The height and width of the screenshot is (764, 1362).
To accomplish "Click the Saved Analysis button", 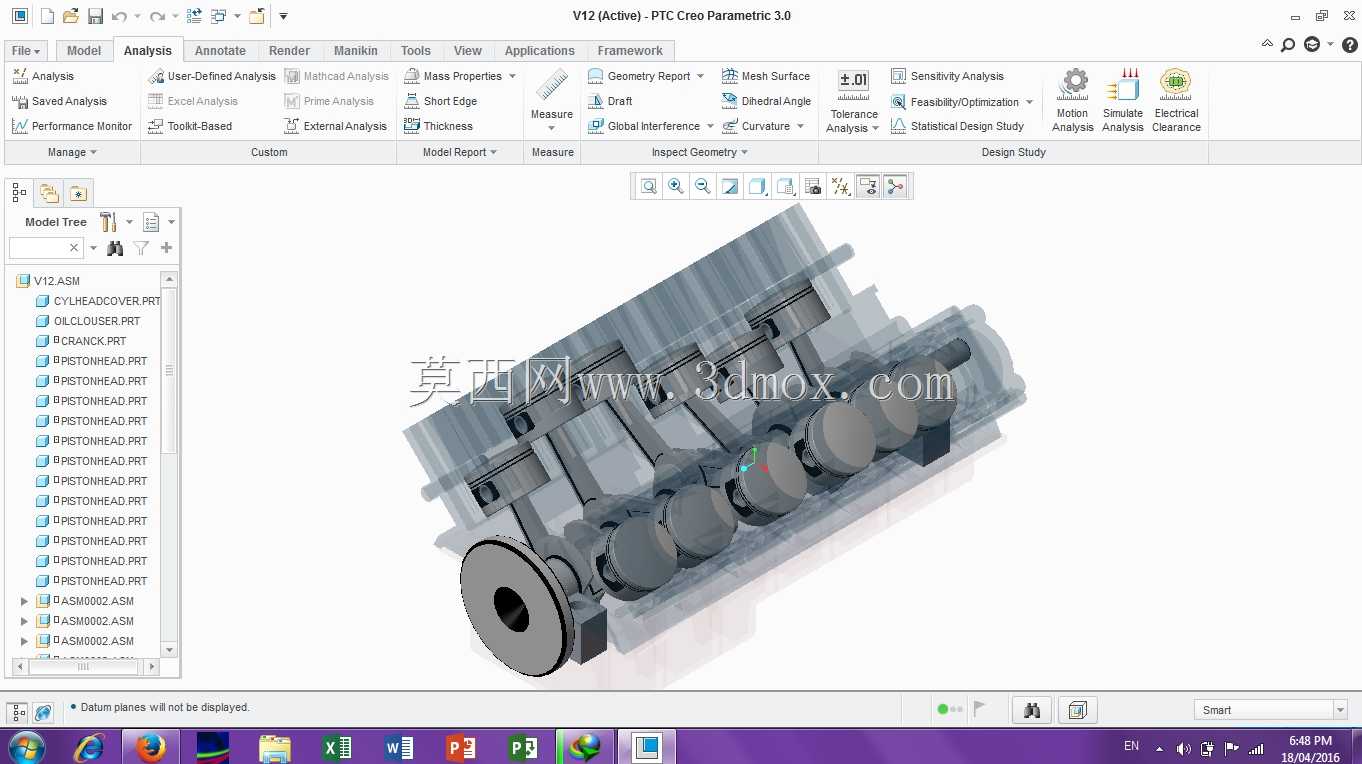I will pos(59,101).
